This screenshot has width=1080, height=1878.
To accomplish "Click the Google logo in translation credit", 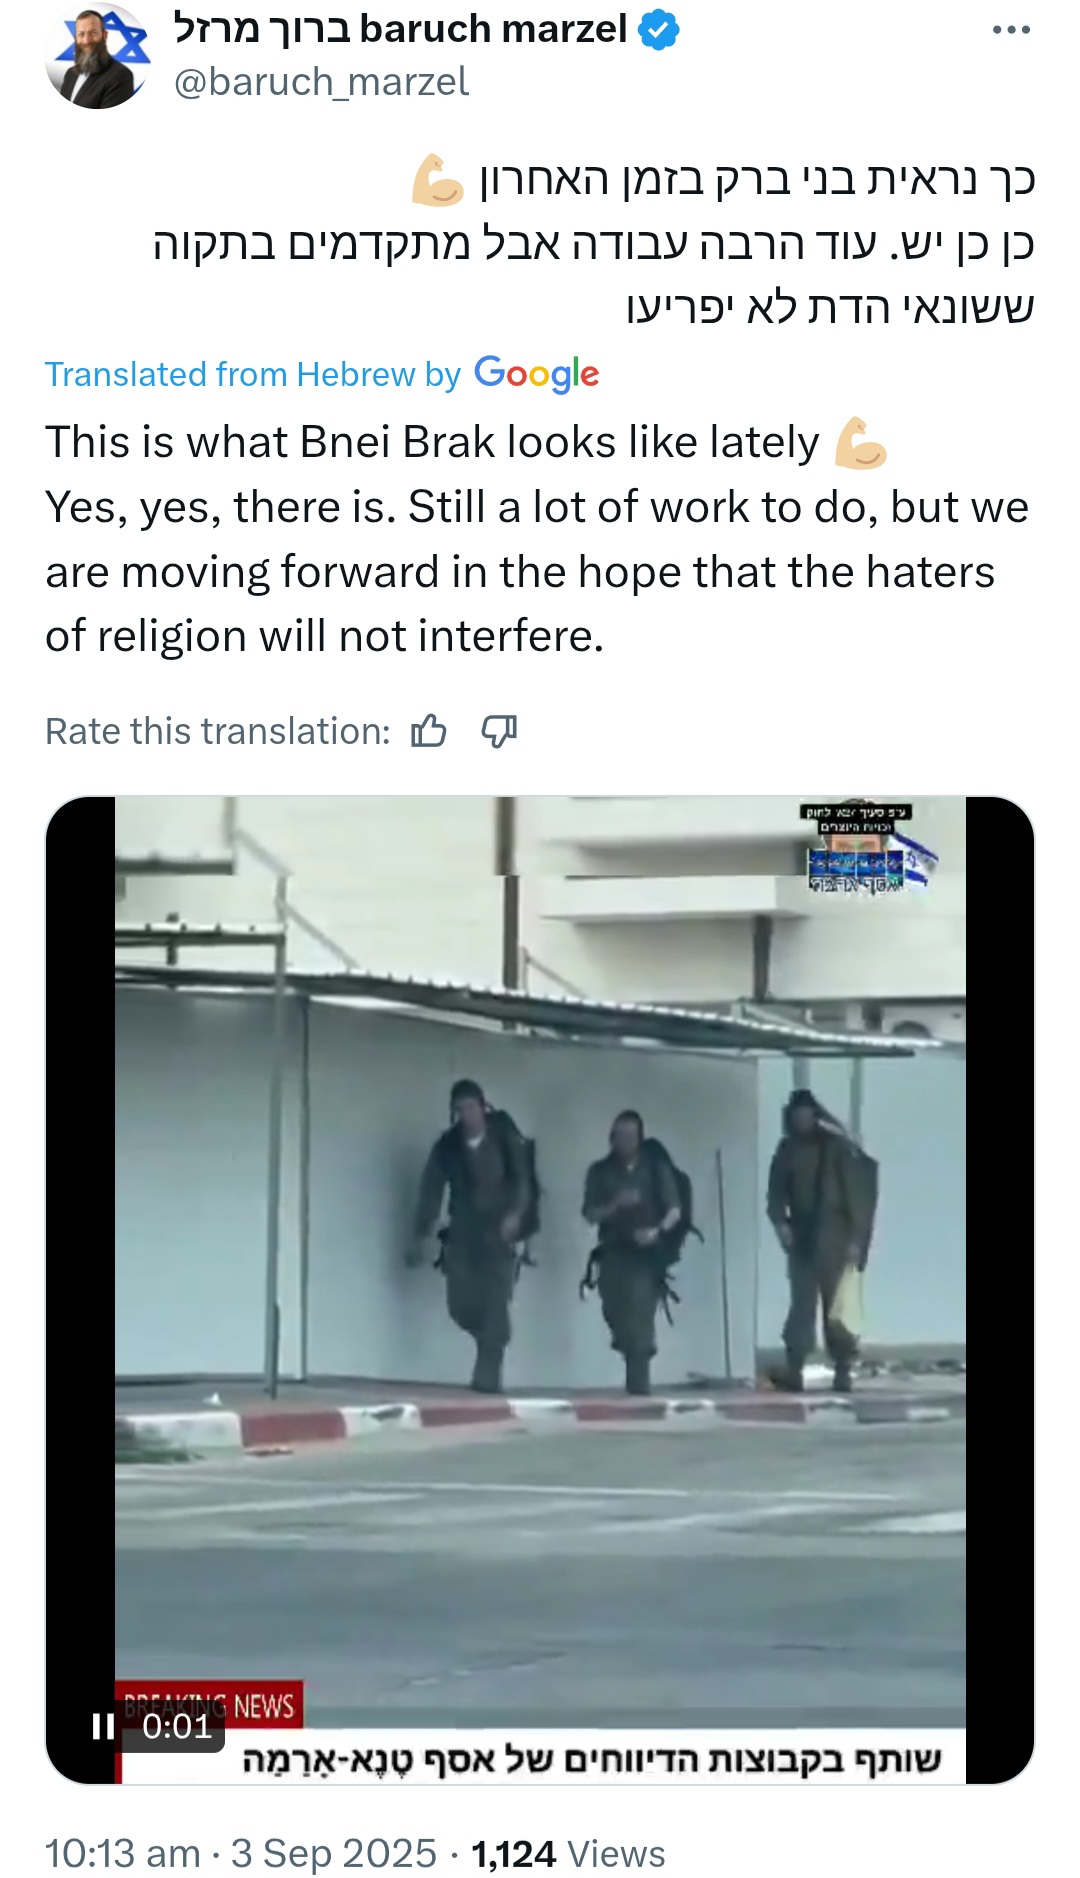I will coord(537,374).
